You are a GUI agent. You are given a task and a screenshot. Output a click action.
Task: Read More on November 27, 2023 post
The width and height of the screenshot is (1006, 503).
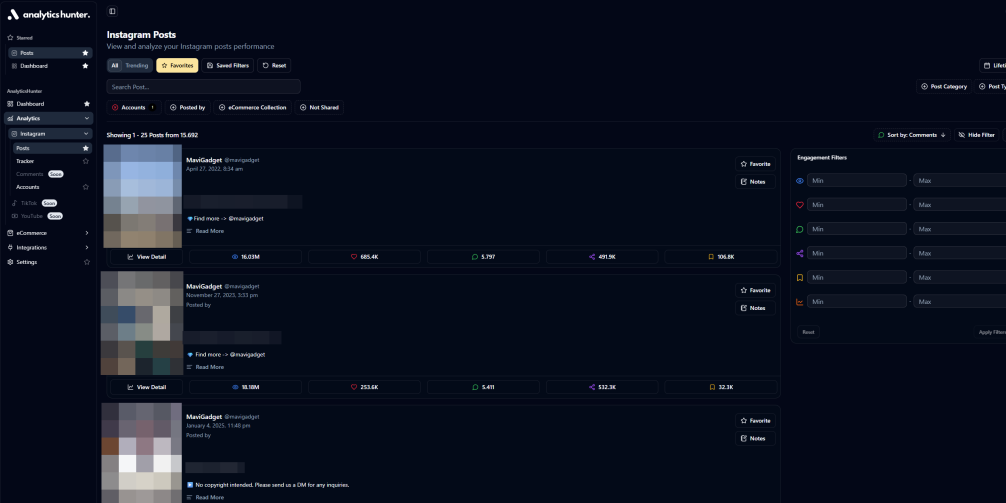tap(205, 368)
